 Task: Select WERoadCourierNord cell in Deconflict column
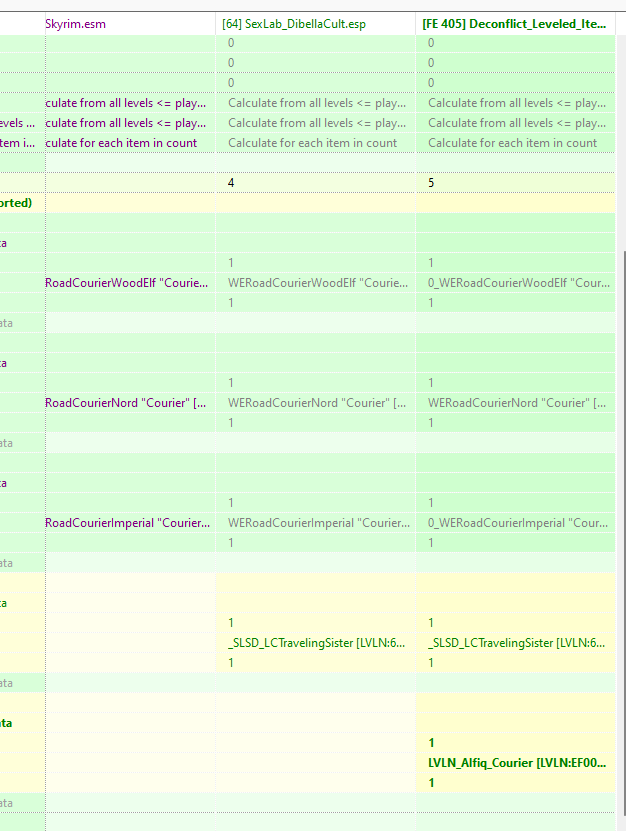(515, 403)
